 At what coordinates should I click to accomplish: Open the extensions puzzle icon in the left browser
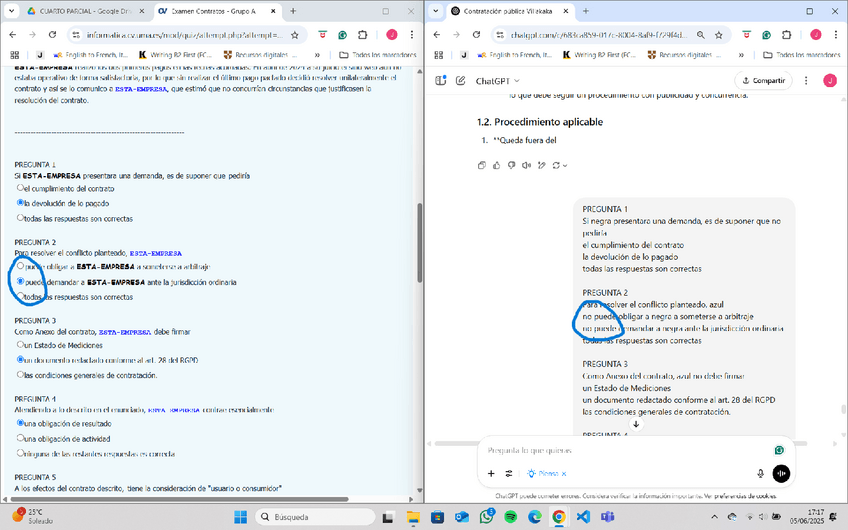click(363, 35)
